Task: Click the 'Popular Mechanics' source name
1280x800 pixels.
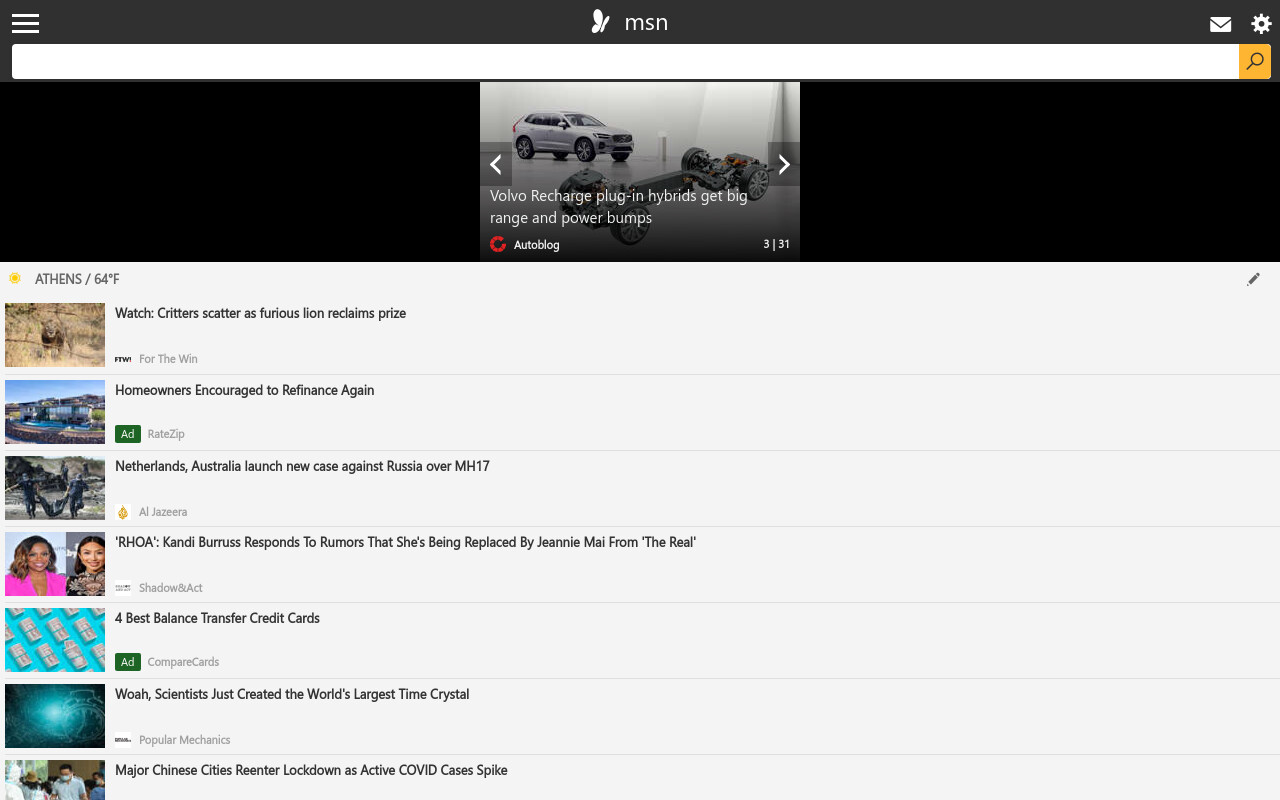Action: tap(185, 740)
